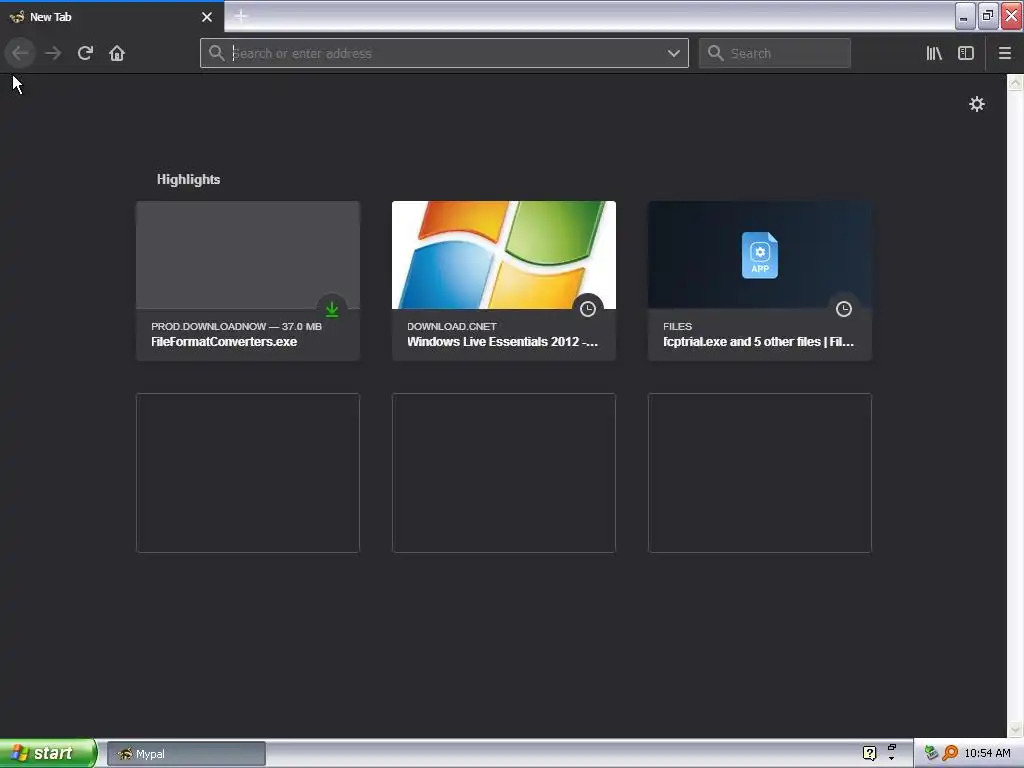The image size is (1024, 768).
Task: Click the DOWNLOAD.CNET source label
Action: pyautogui.click(x=452, y=326)
